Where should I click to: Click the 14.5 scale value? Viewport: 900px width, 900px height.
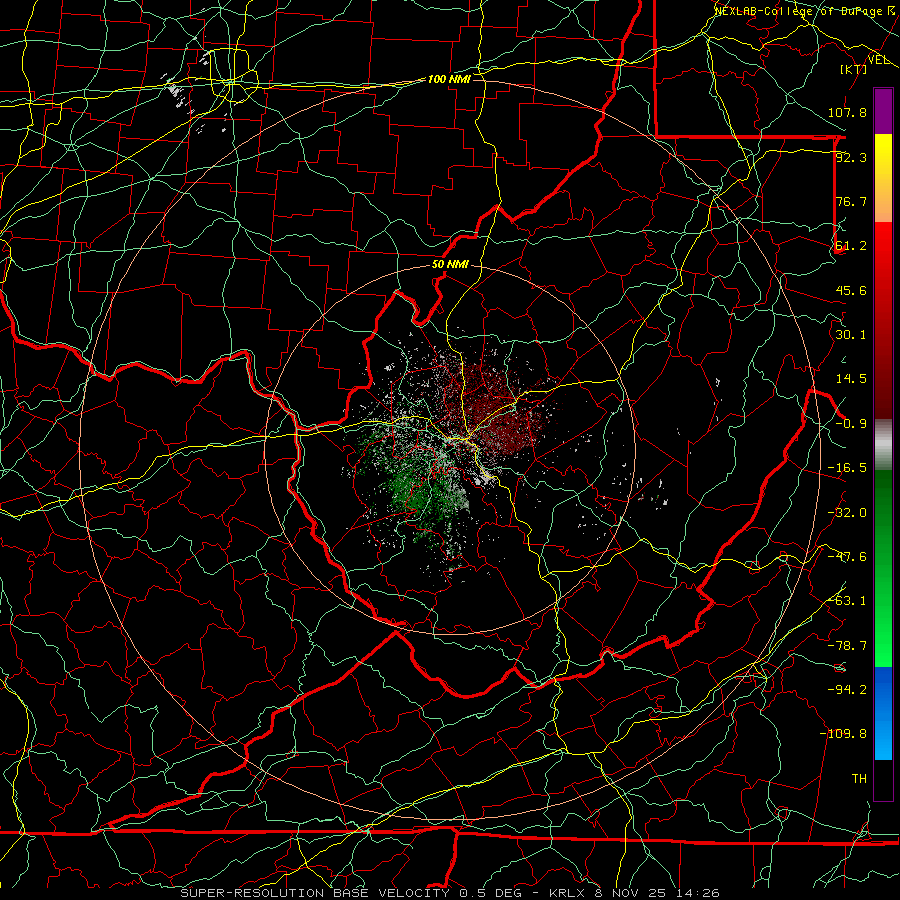851,379
